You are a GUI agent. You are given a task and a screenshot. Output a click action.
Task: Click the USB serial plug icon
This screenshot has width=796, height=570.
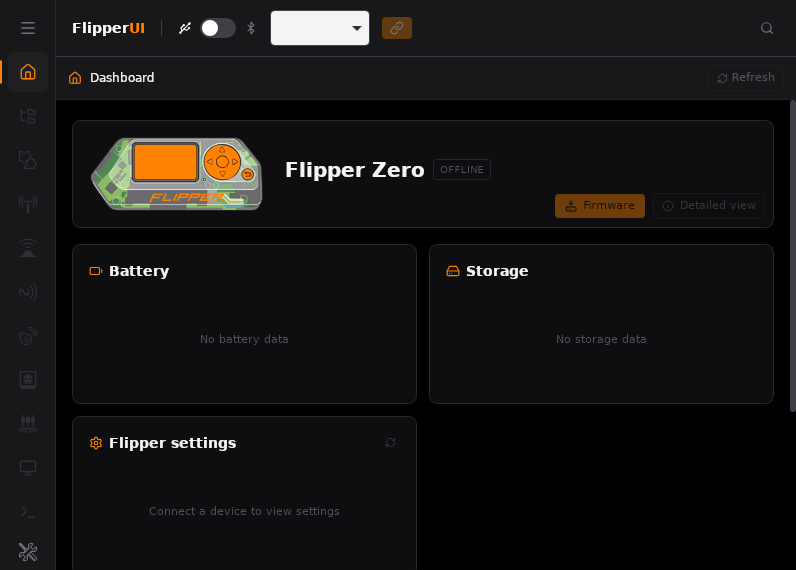point(185,28)
